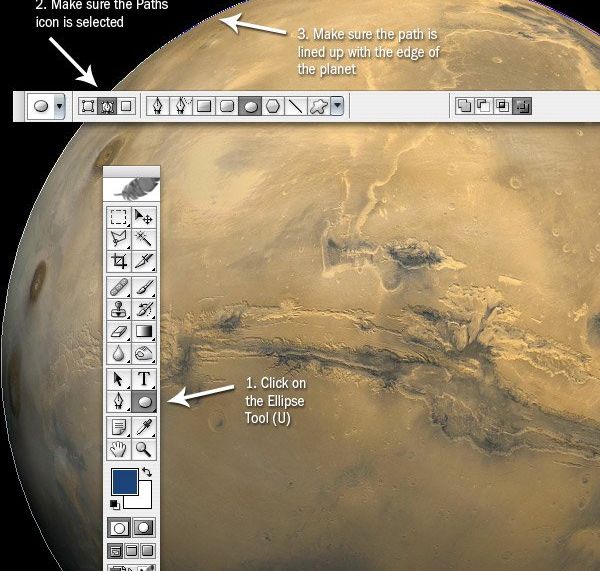Pick the Freeform Pen tool in options bar

pos(181,106)
